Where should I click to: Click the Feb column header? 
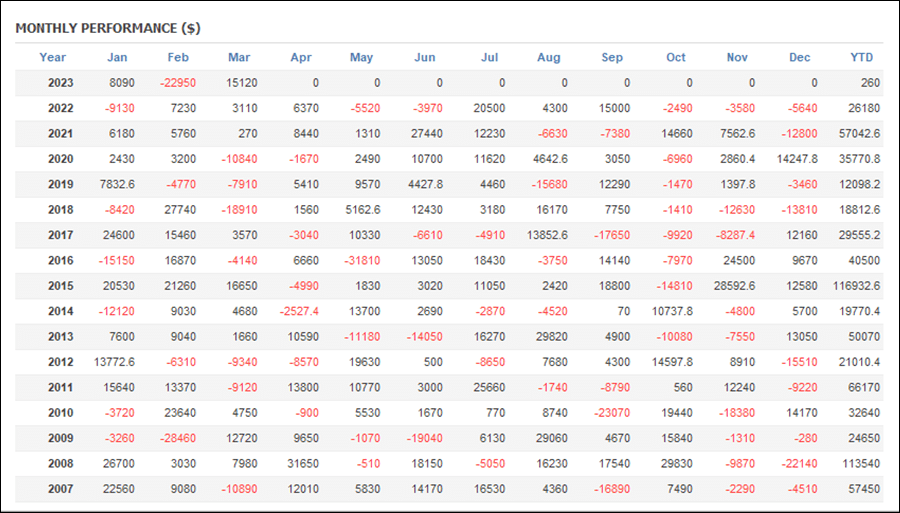coord(178,57)
